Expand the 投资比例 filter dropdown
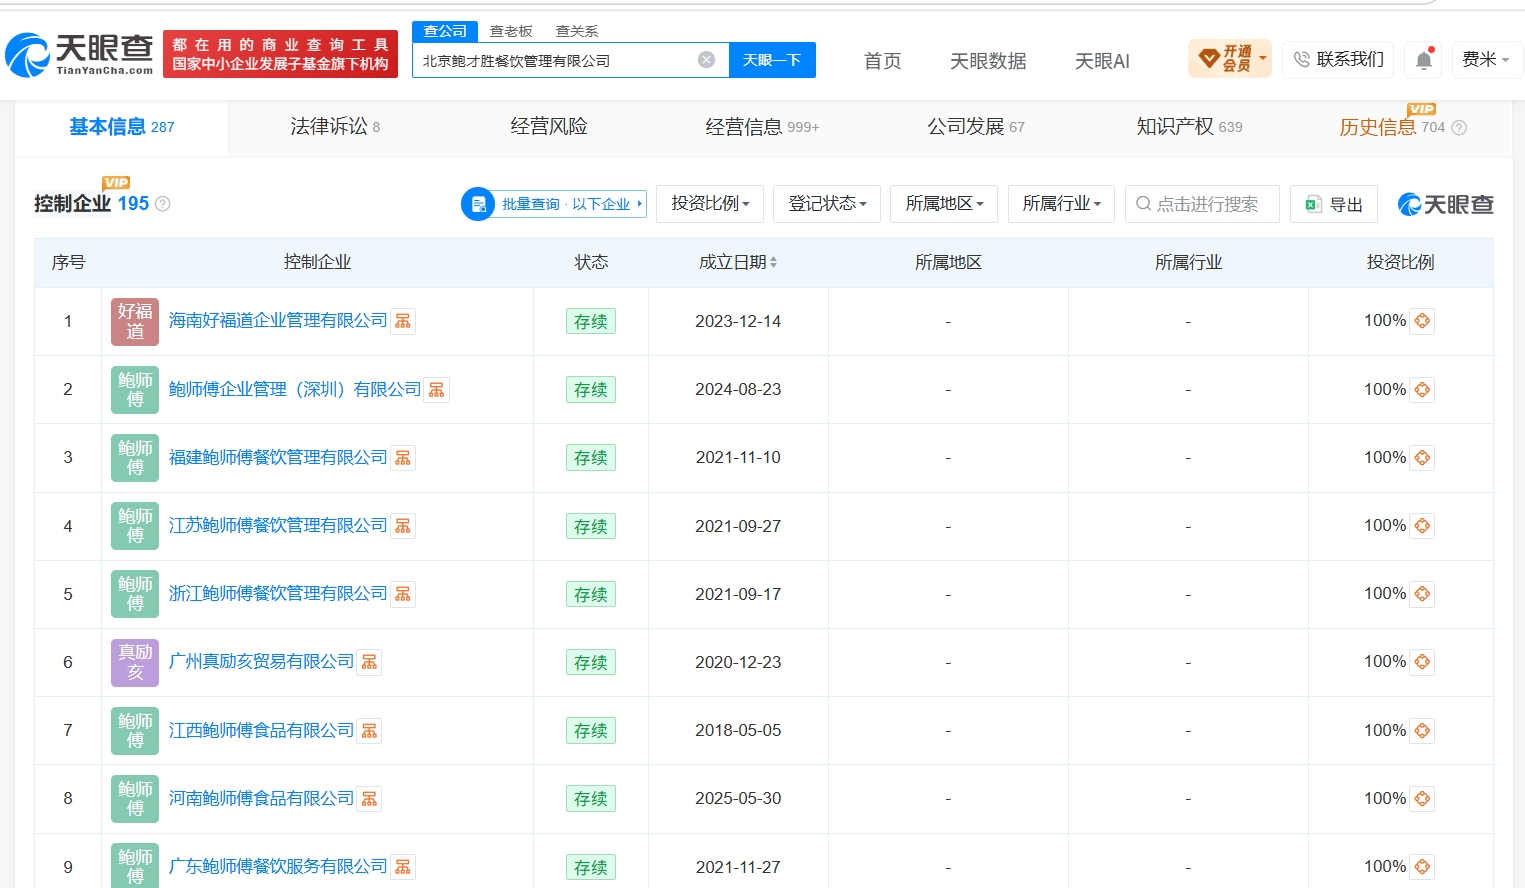Viewport: 1525px width, 888px height. tap(710, 204)
